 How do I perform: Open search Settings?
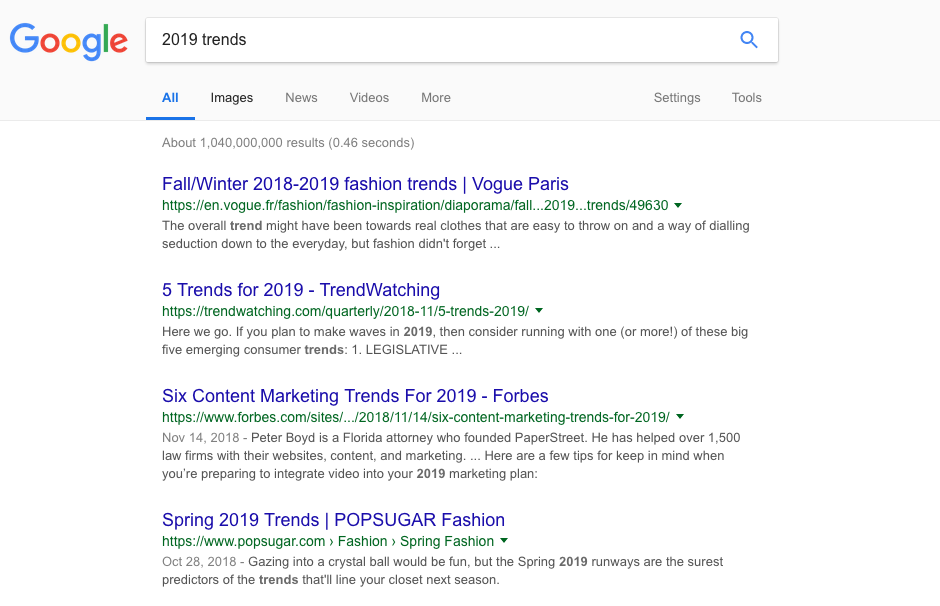coord(677,98)
